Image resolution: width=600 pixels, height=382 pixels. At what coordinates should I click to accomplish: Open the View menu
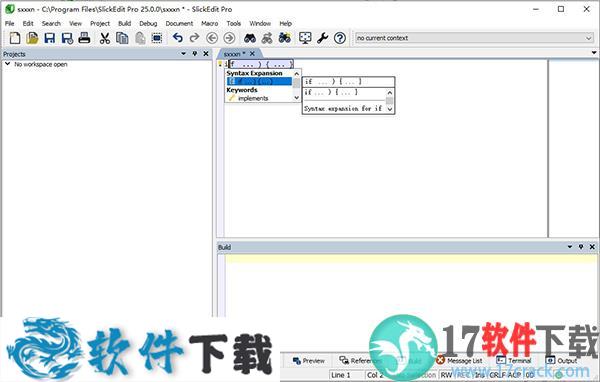(75, 23)
